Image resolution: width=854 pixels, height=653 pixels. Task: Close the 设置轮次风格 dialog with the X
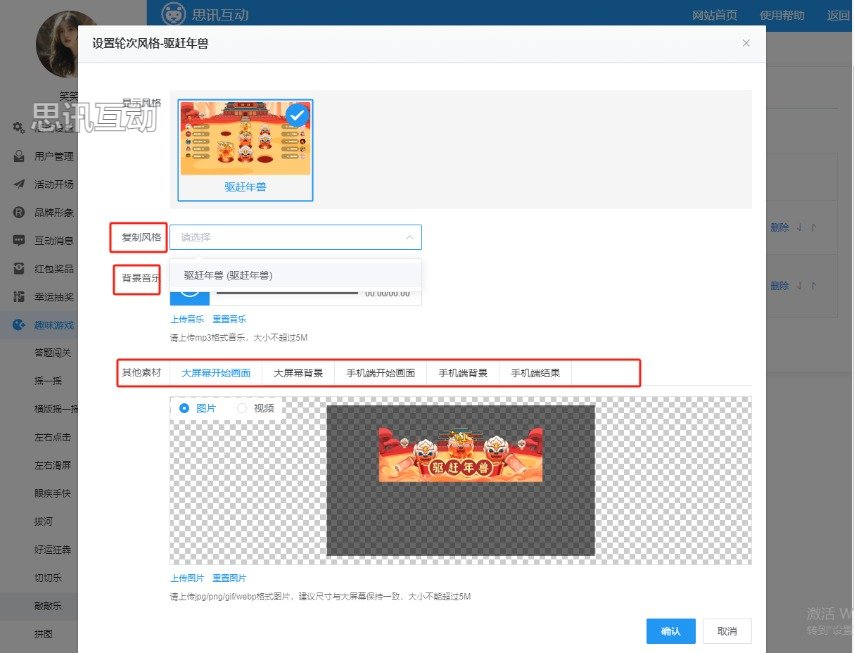tap(746, 43)
